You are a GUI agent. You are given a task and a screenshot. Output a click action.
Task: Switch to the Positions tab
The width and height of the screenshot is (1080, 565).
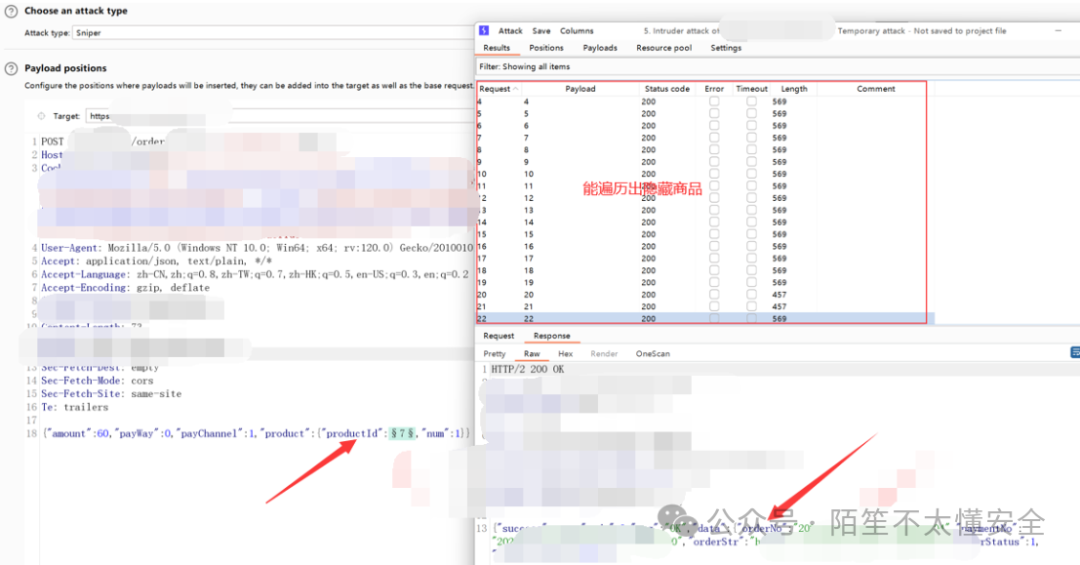pyautogui.click(x=546, y=48)
